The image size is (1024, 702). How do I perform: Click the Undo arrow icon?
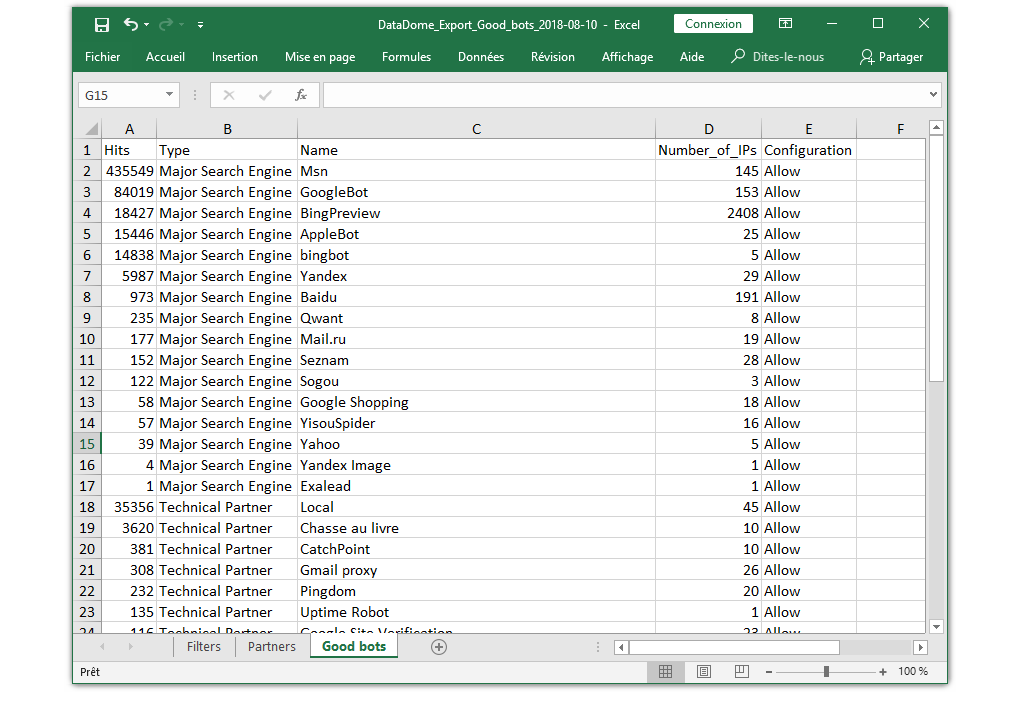131,24
